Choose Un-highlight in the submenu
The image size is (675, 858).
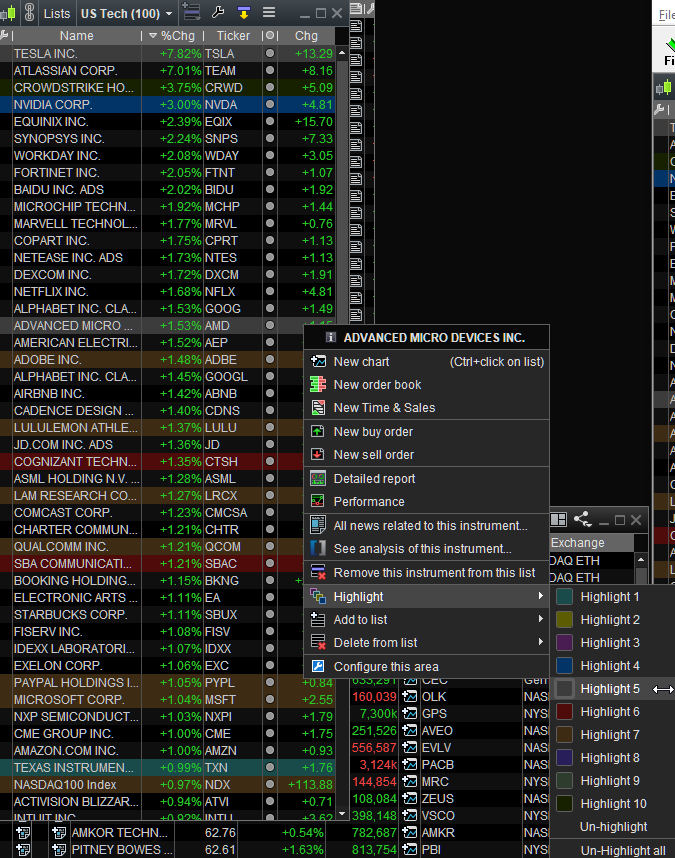(x=613, y=827)
